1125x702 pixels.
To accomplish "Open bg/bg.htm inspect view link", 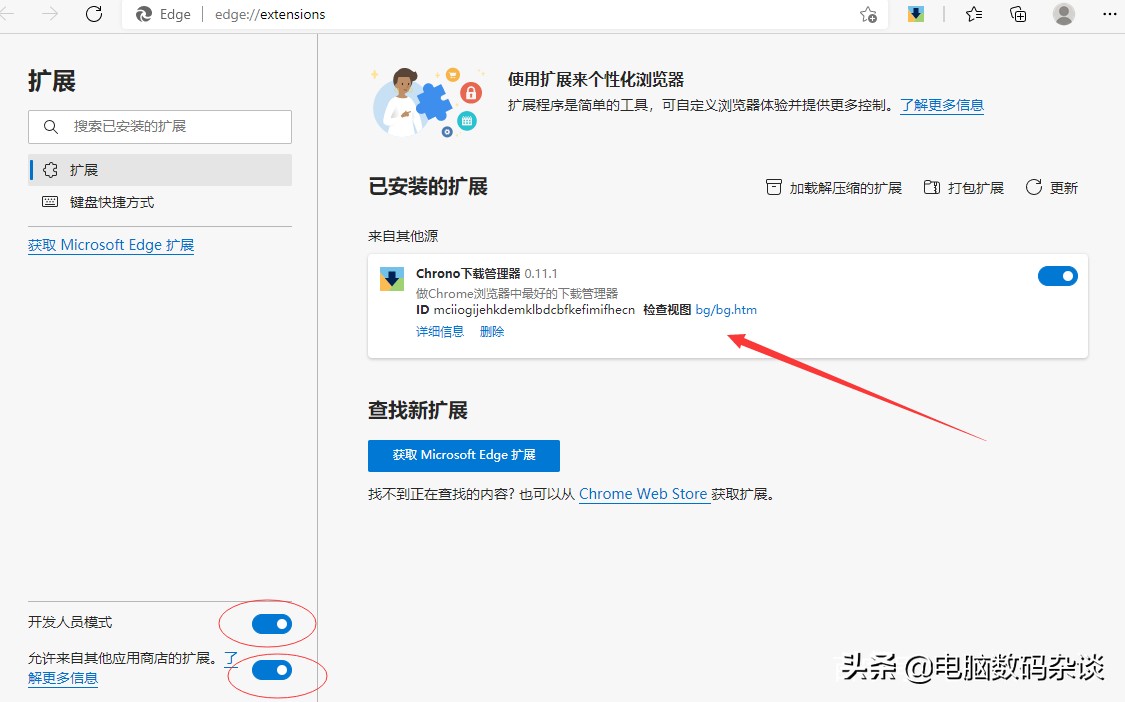I will [726, 309].
